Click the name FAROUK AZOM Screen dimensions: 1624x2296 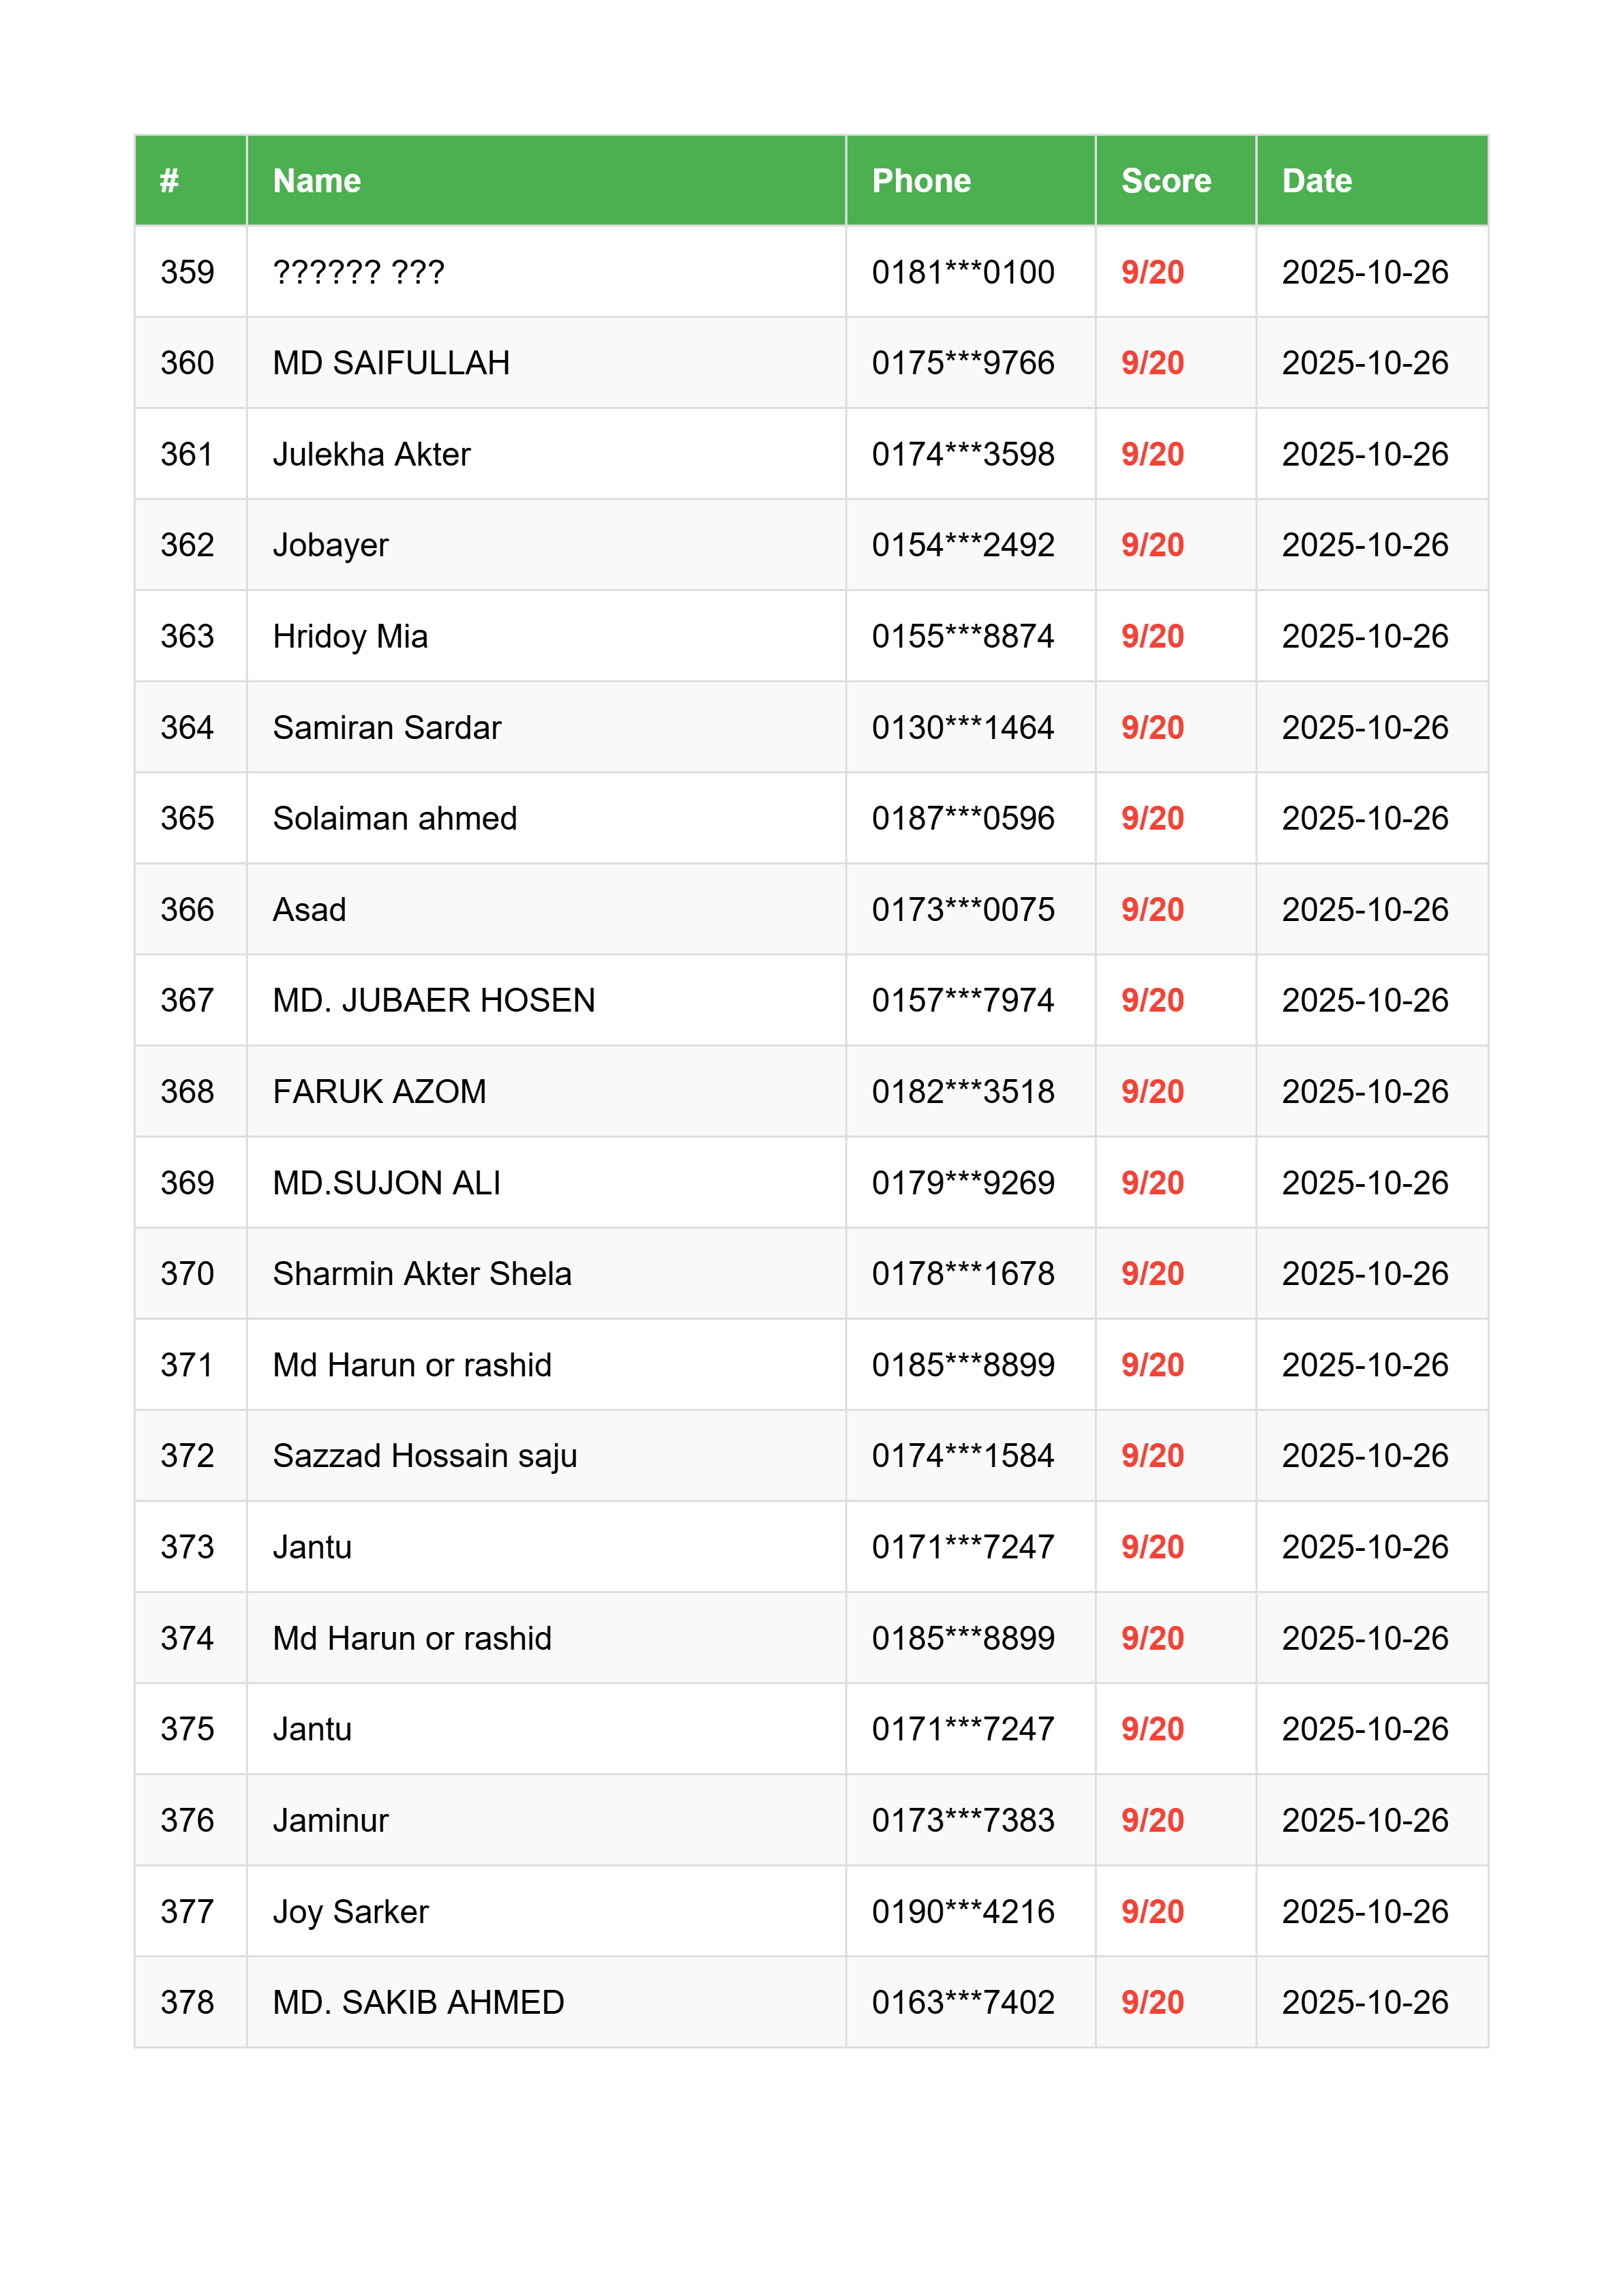coord(379,1092)
